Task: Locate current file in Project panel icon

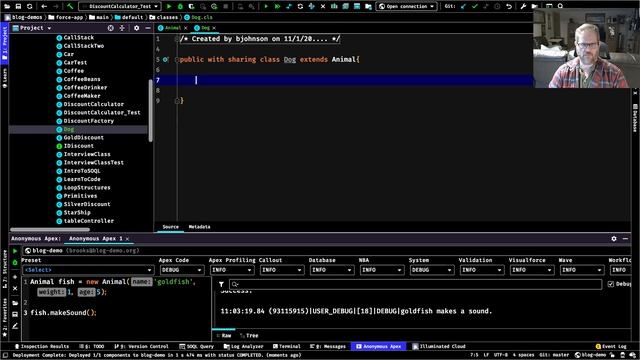Action: tap(111, 28)
